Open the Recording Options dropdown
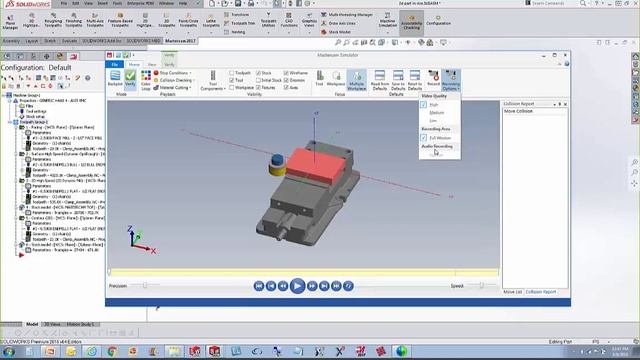Viewport: 640px width, 360px height. pos(451,80)
